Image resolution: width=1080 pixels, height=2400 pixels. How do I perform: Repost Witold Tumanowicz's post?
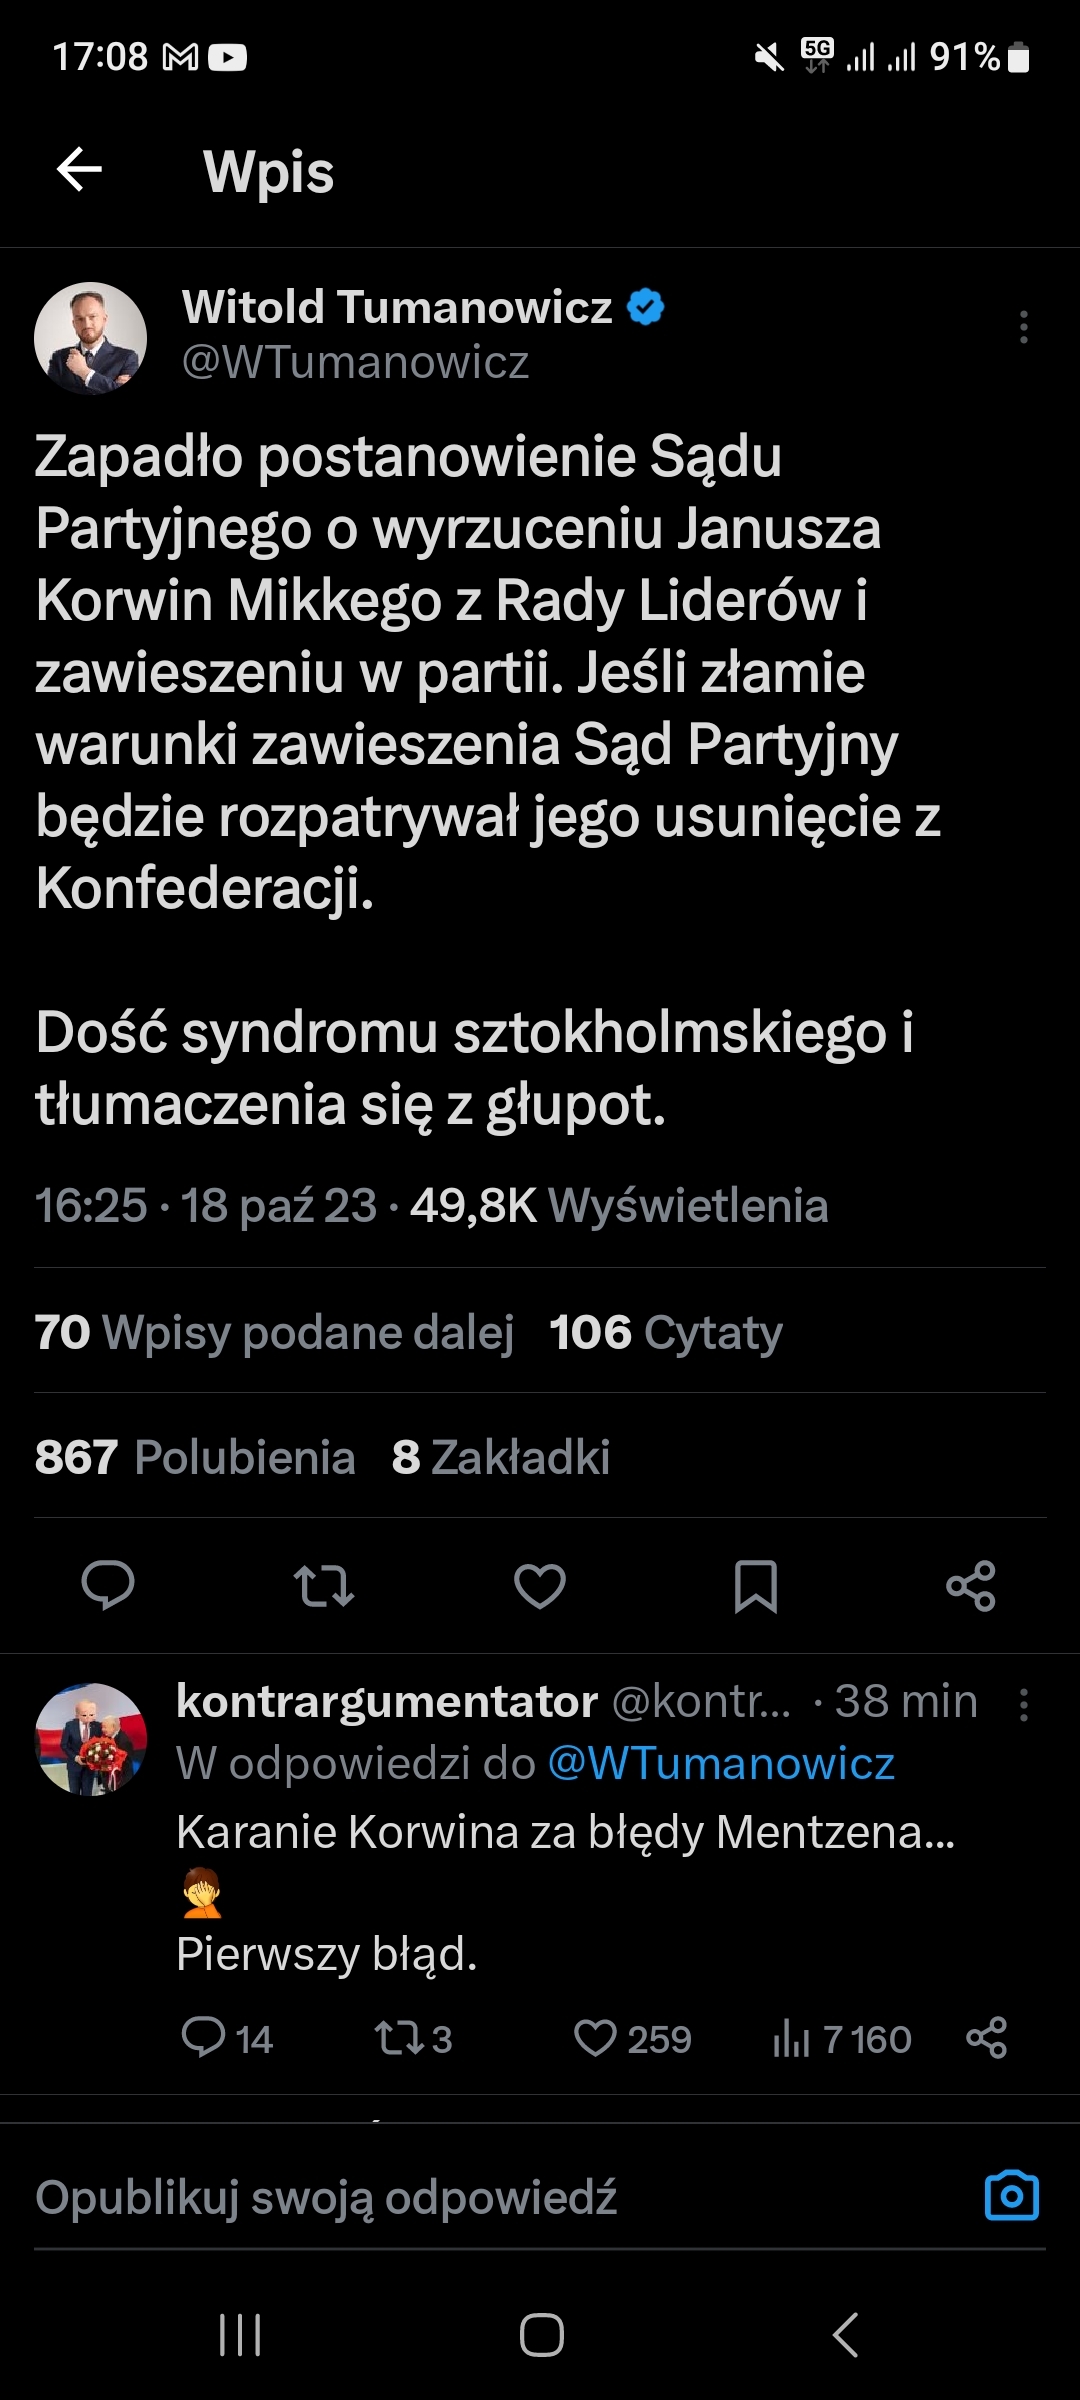(324, 1585)
